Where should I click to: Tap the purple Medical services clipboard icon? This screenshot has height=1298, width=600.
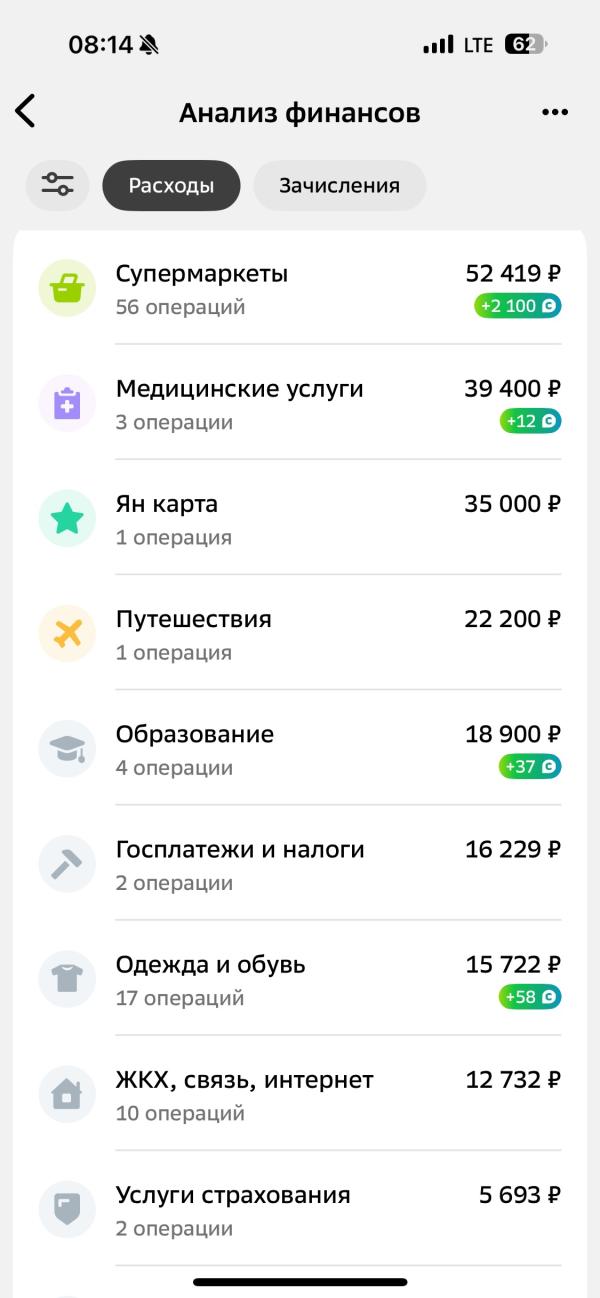[67, 403]
